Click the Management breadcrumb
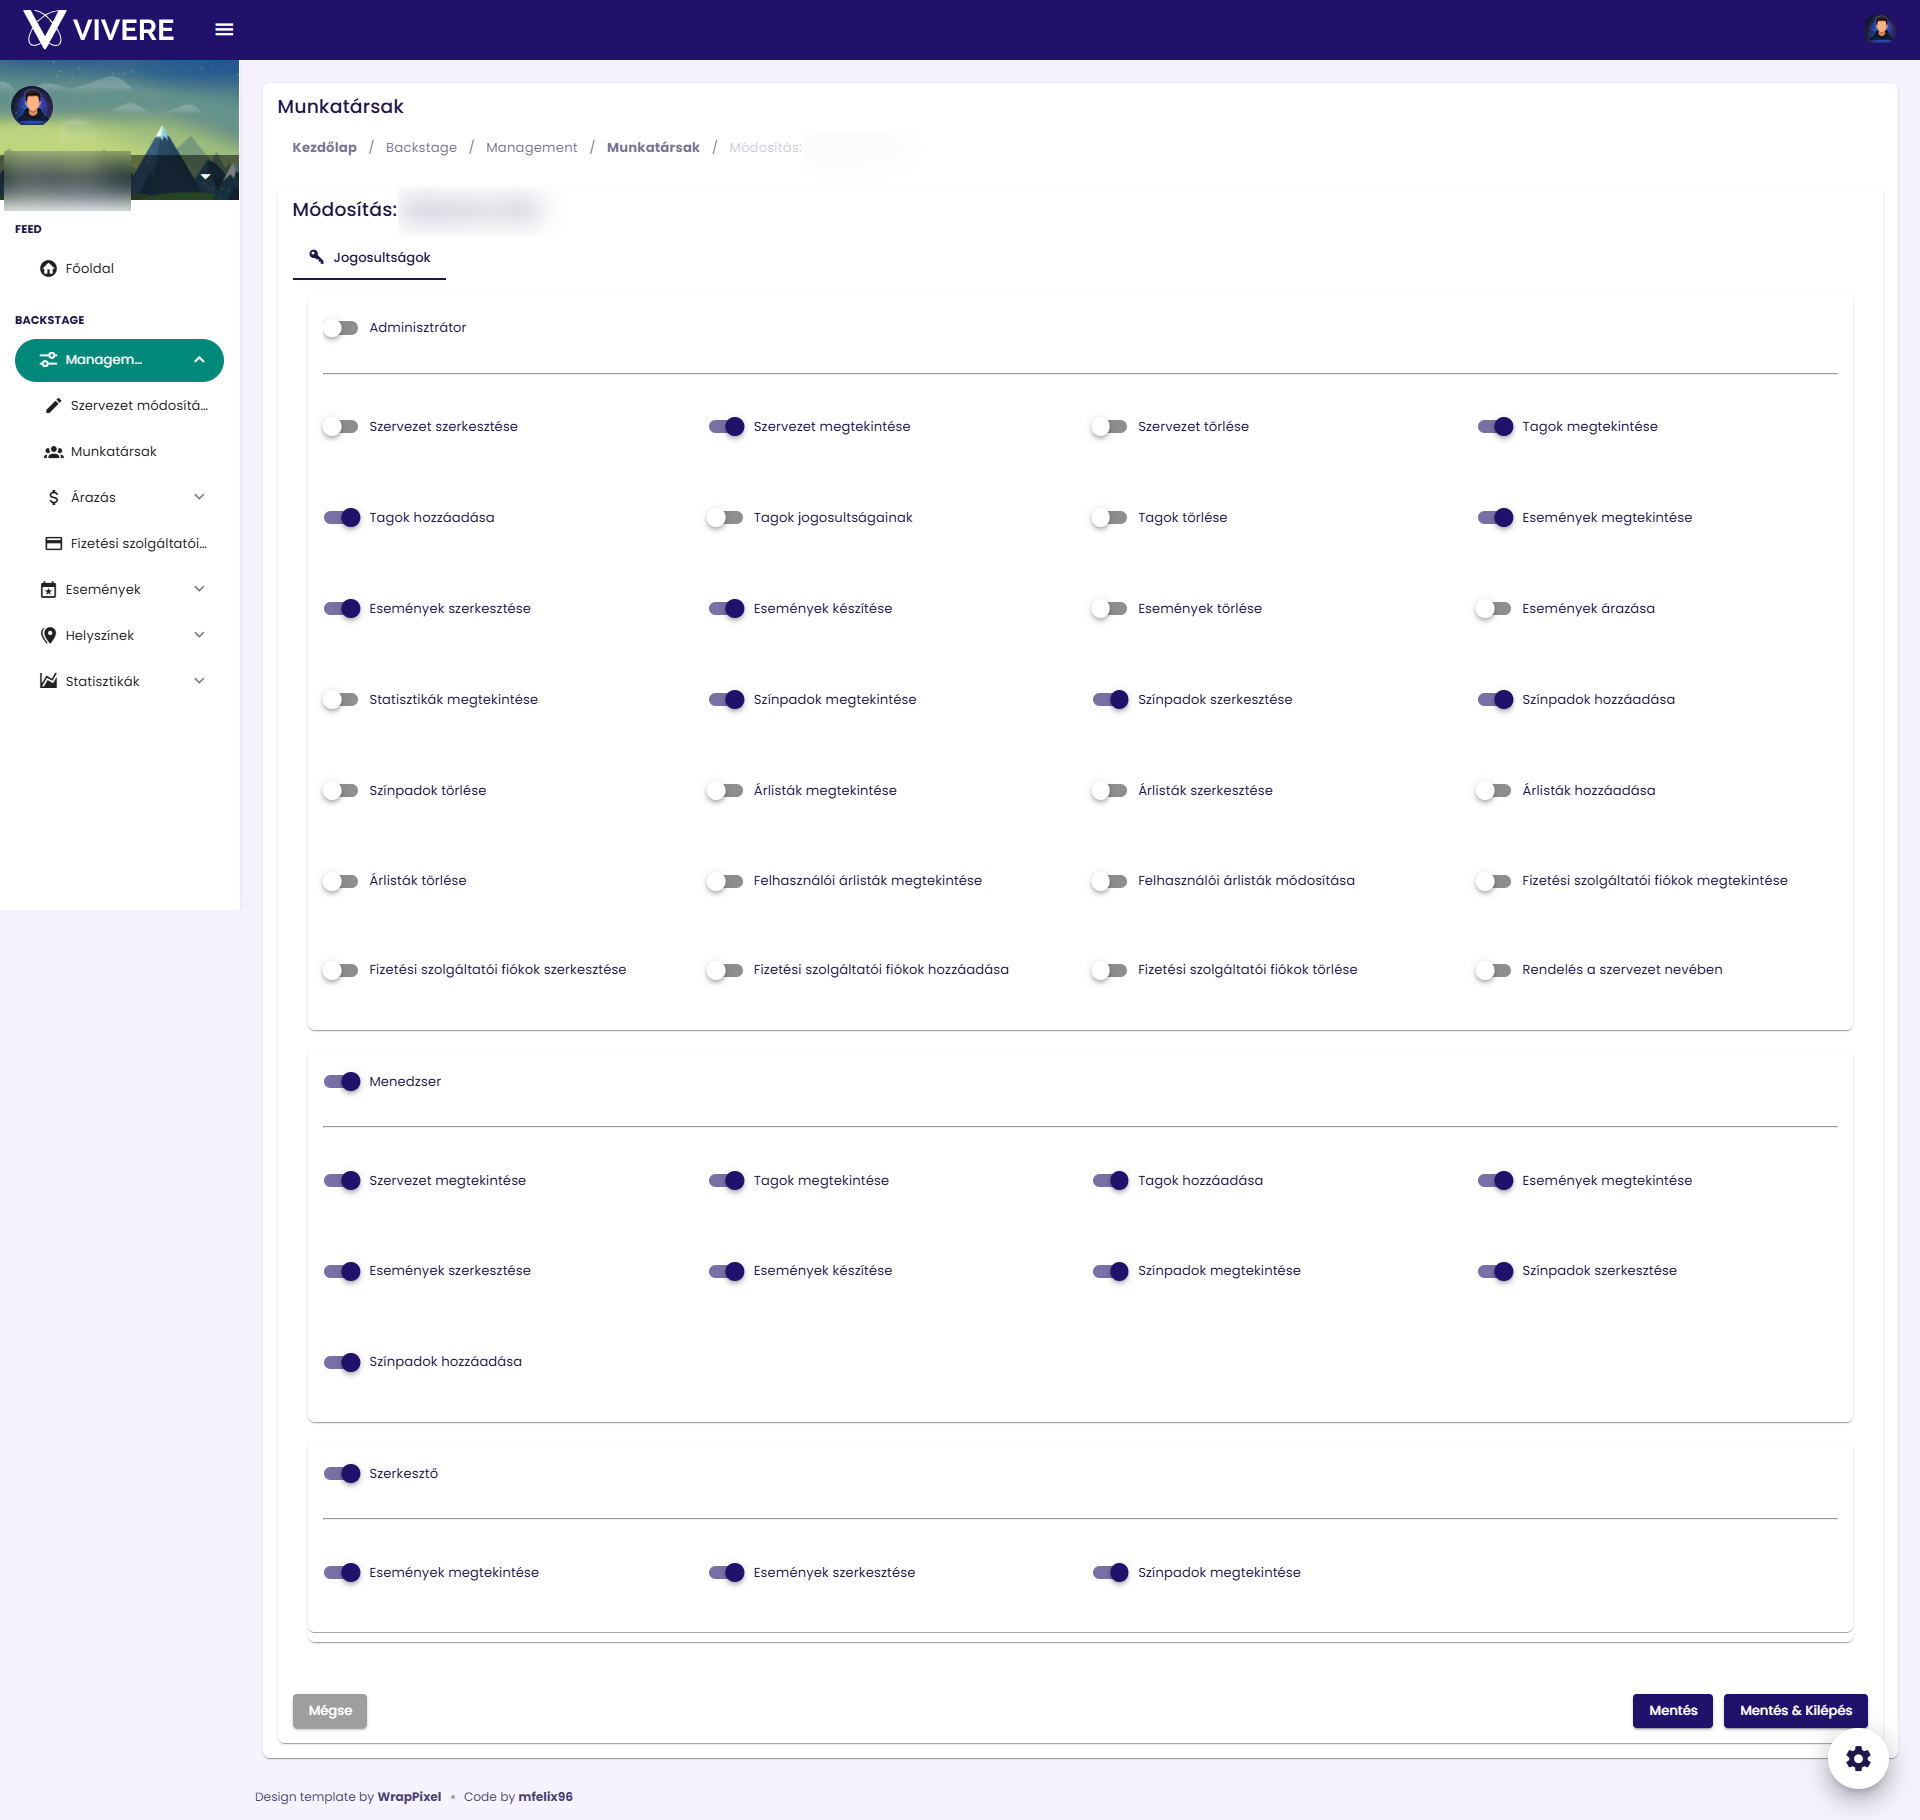This screenshot has width=1920, height=1820. [531, 147]
